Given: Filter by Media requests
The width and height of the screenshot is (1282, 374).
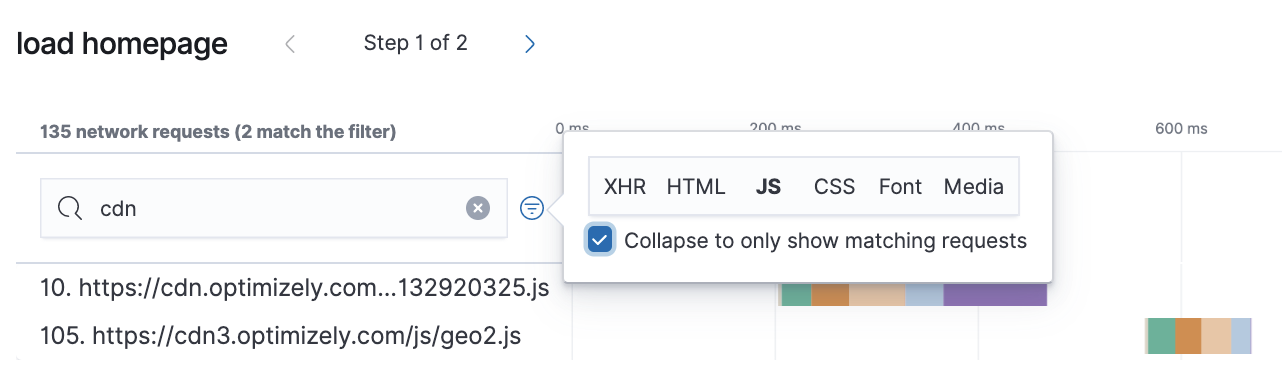Looking at the screenshot, I should click(x=973, y=187).
